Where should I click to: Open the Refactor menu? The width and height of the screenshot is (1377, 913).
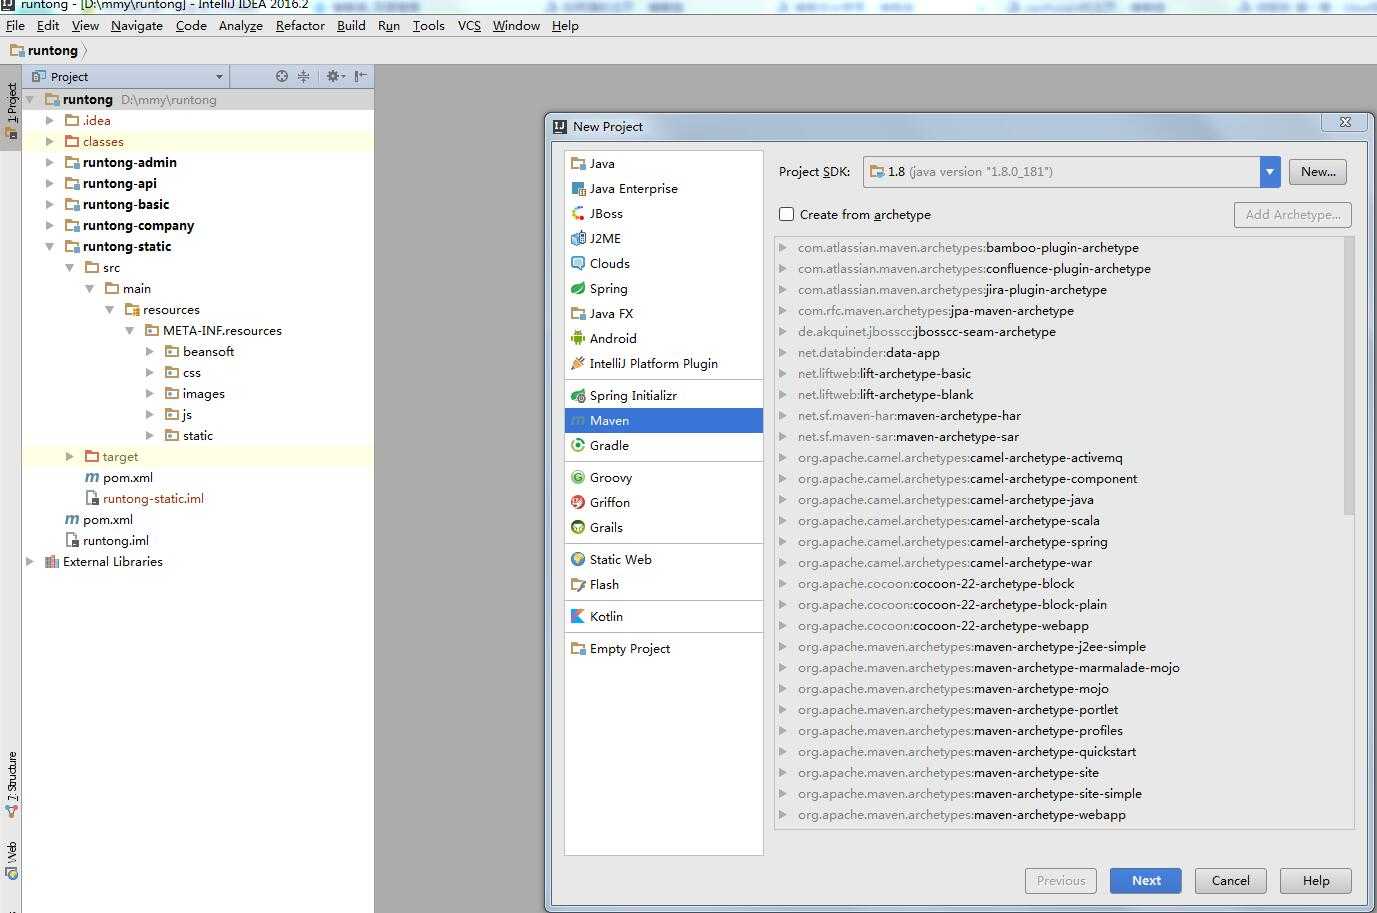(300, 26)
